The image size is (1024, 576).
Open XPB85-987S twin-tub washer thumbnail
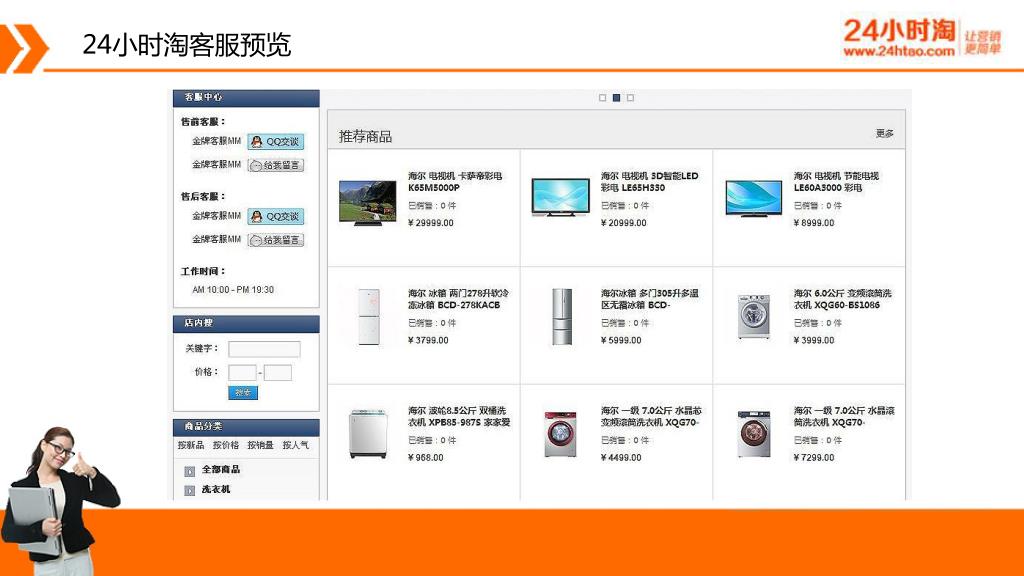pos(368,433)
